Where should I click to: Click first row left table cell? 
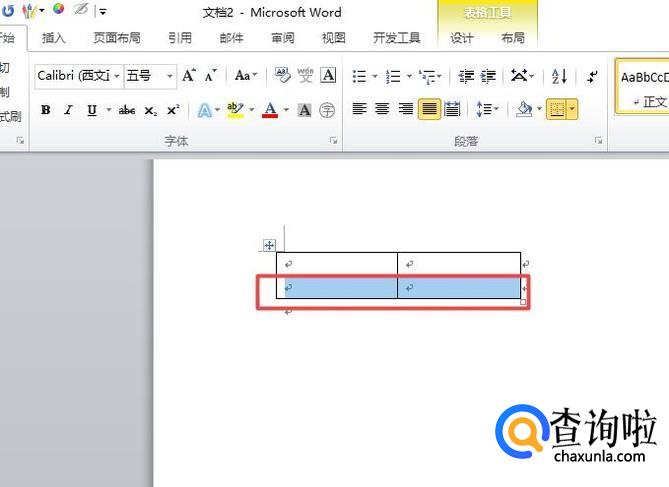tap(337, 263)
